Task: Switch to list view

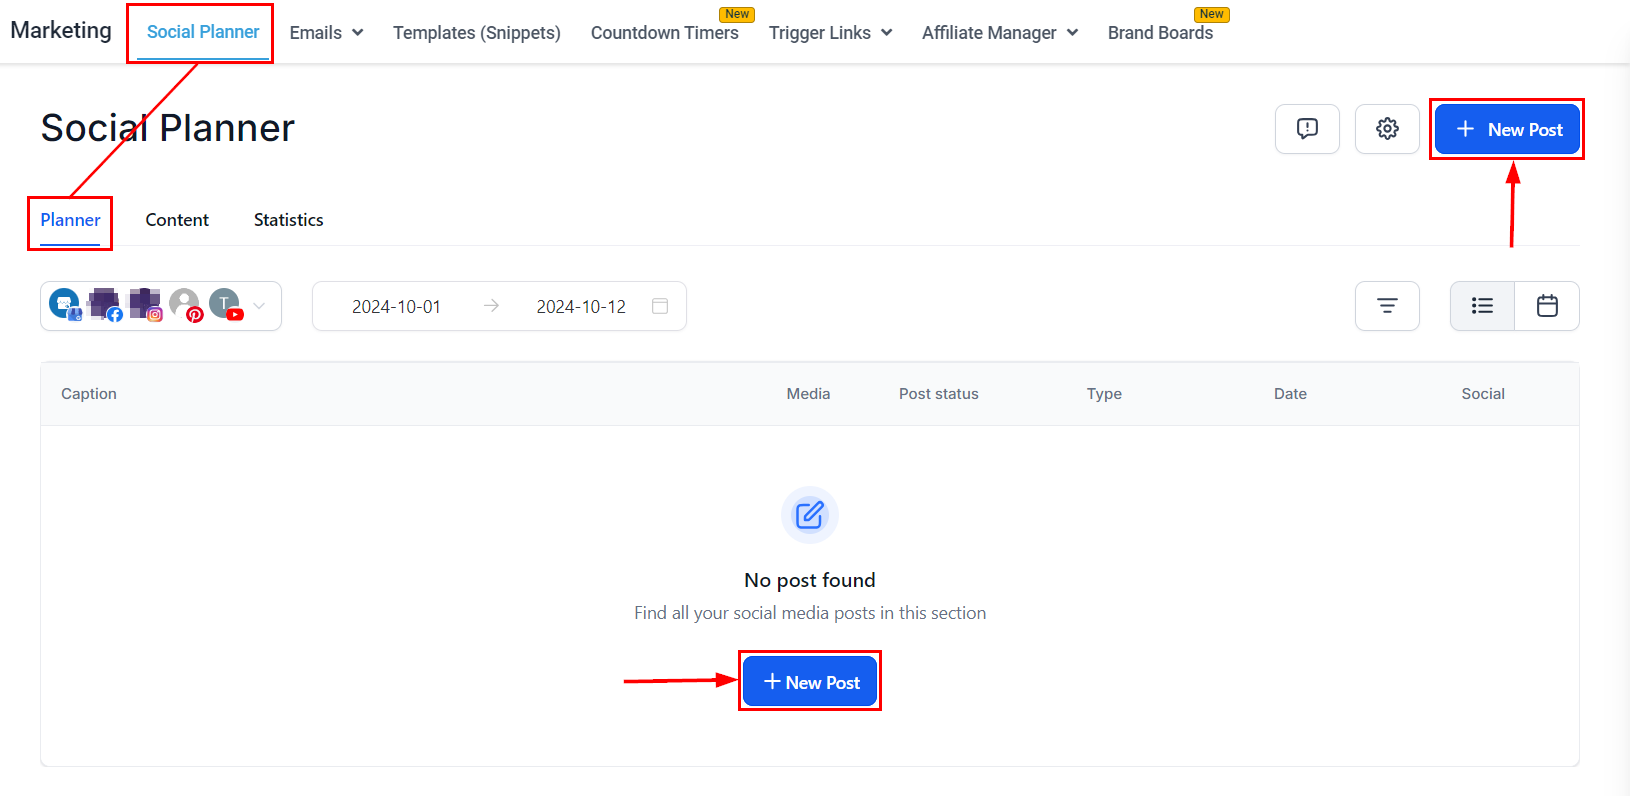Action: tap(1482, 306)
